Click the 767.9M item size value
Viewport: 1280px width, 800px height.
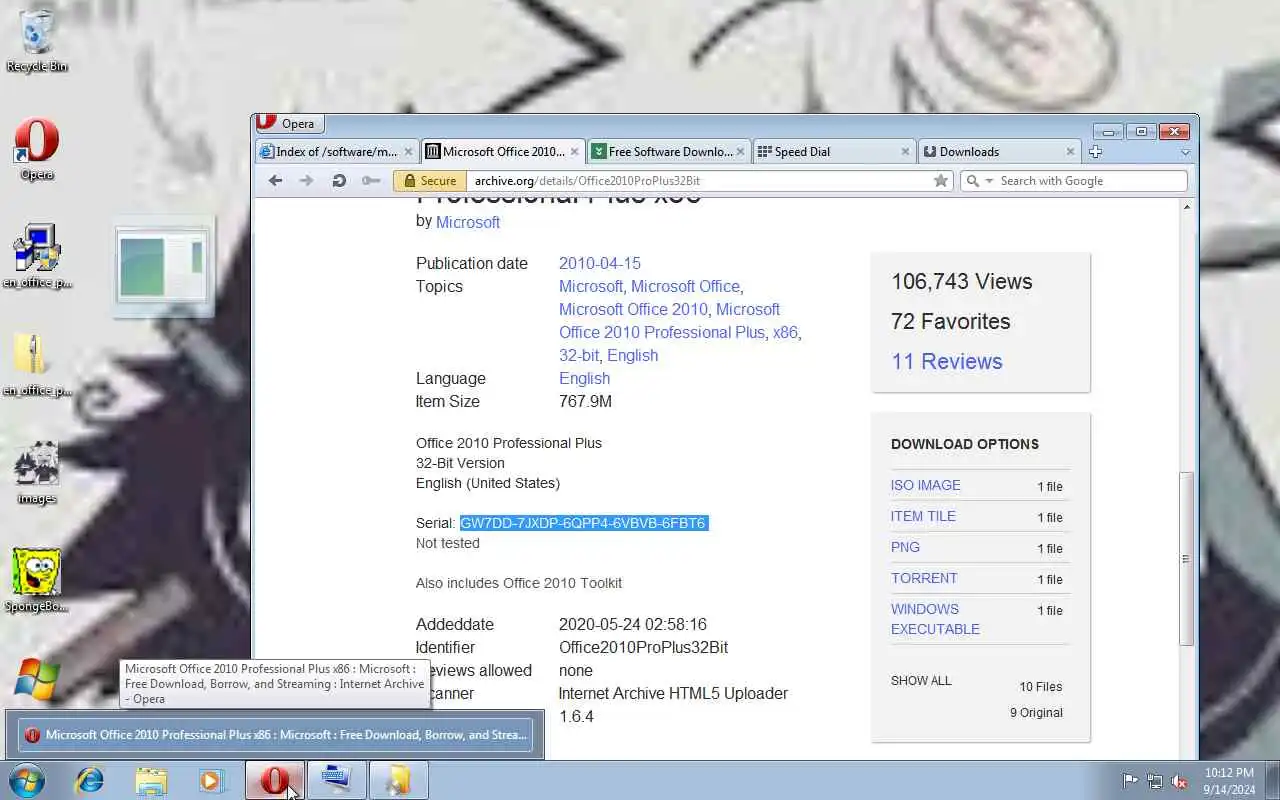coord(585,401)
